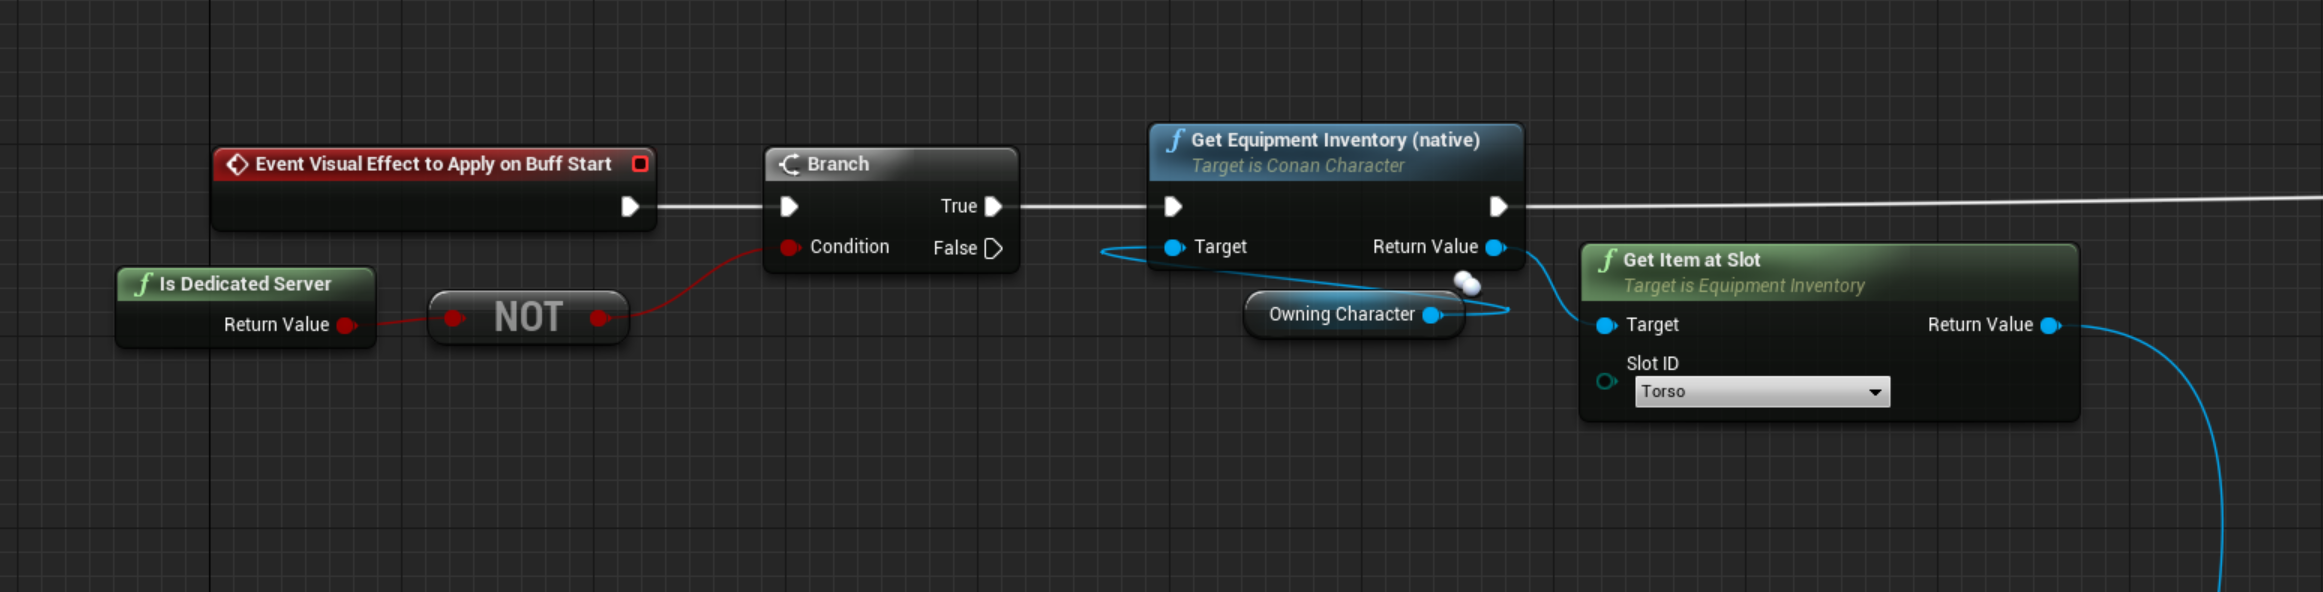Select the Branch node by its title
This screenshot has height=592, width=2323.
838,164
